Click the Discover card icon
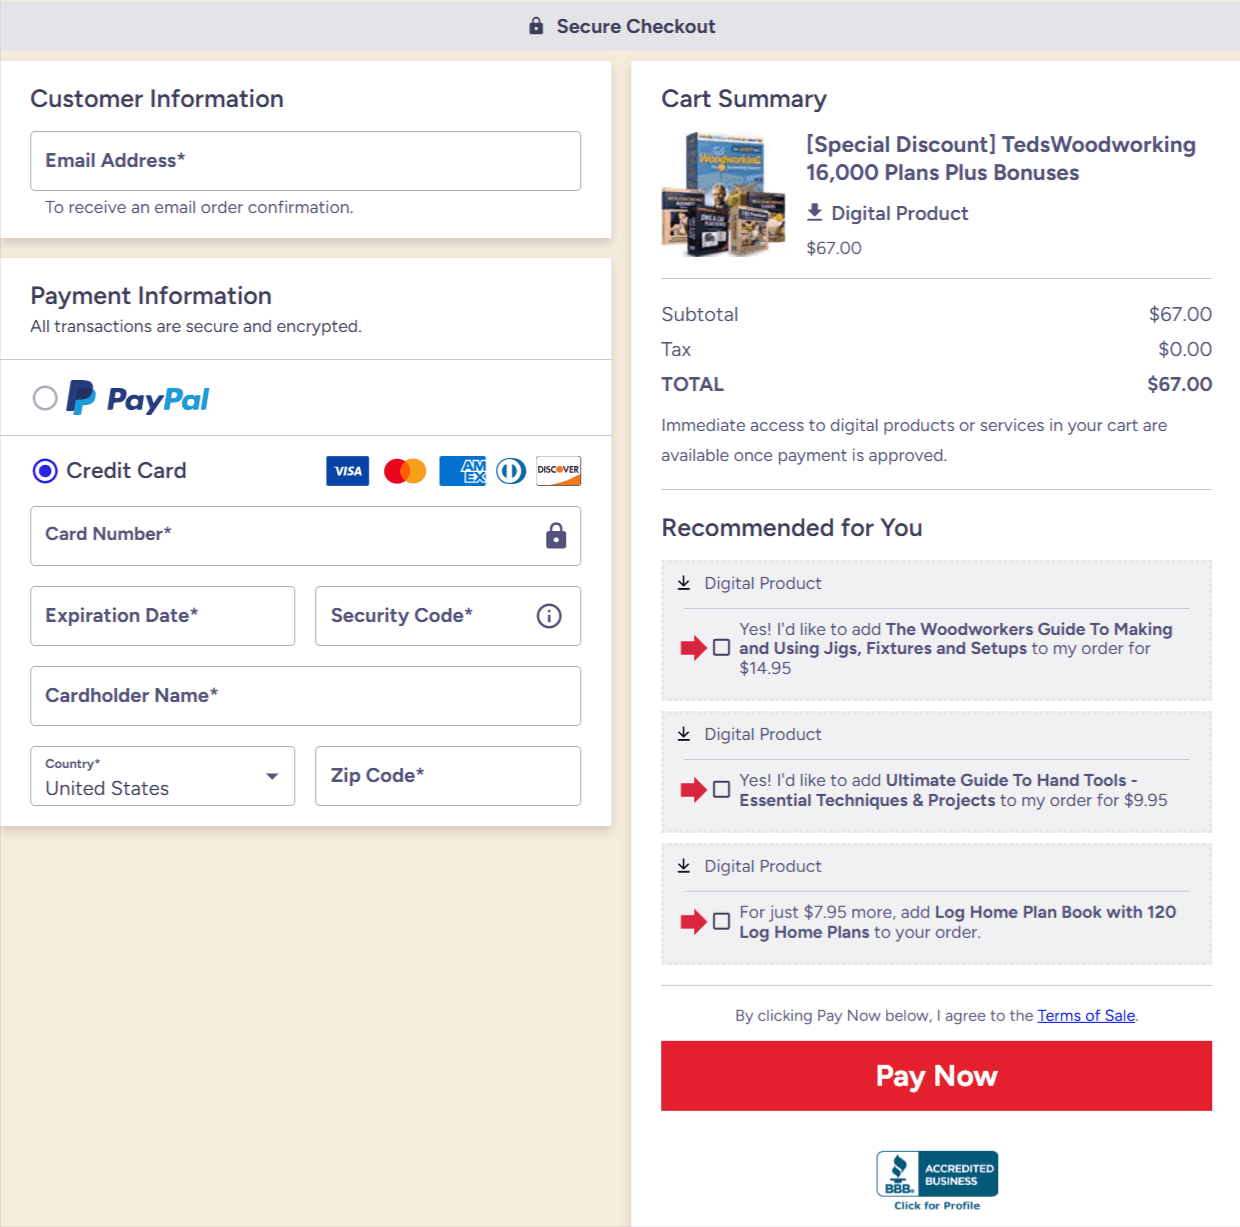 pos(558,470)
